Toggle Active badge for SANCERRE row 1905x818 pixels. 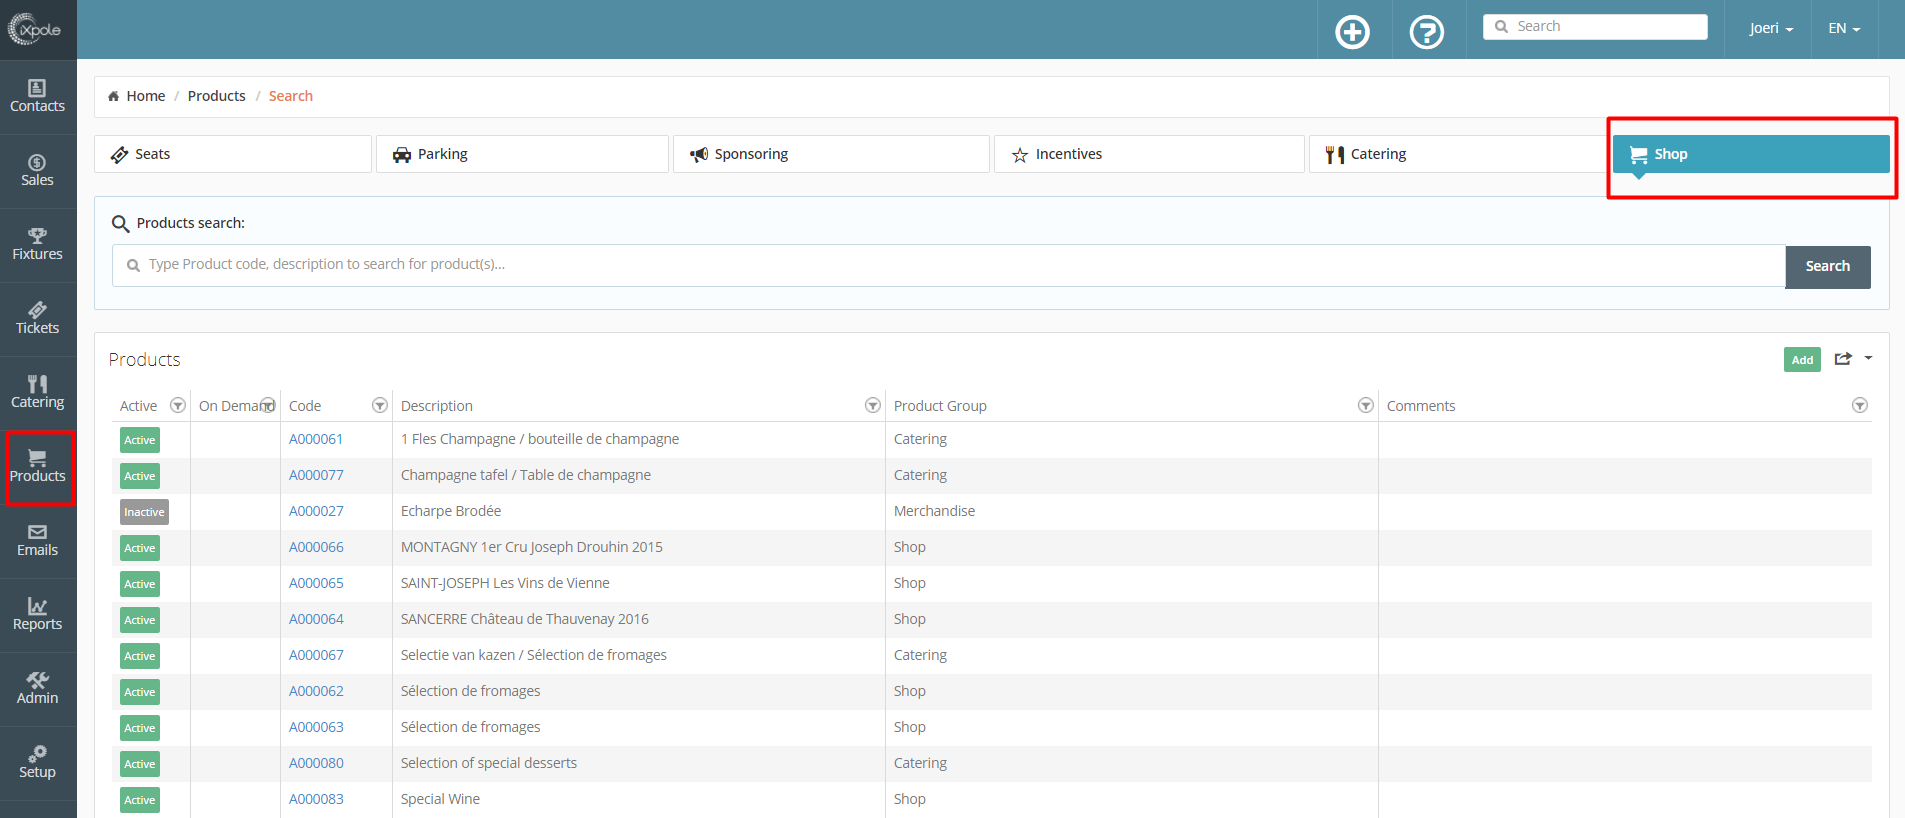[x=140, y=620]
